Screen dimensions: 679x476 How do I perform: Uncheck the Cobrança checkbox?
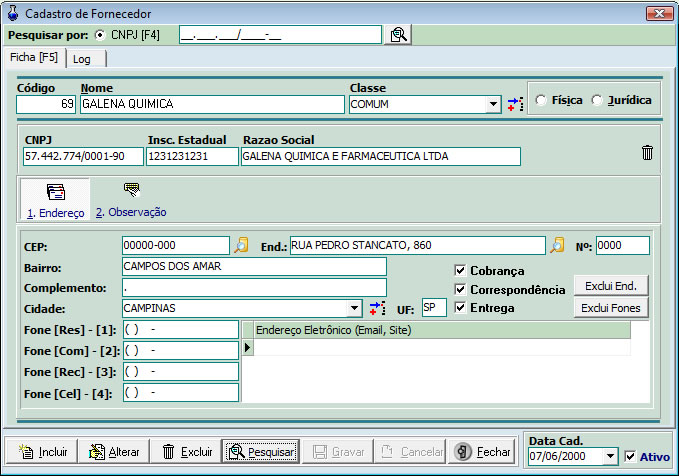click(x=460, y=270)
